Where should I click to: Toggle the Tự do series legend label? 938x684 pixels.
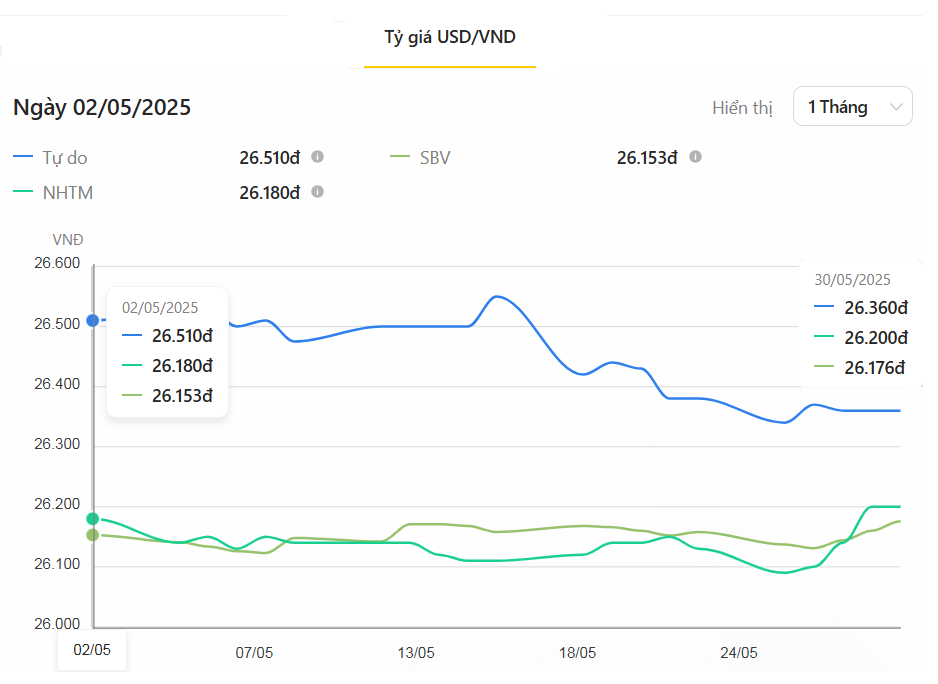(65, 157)
